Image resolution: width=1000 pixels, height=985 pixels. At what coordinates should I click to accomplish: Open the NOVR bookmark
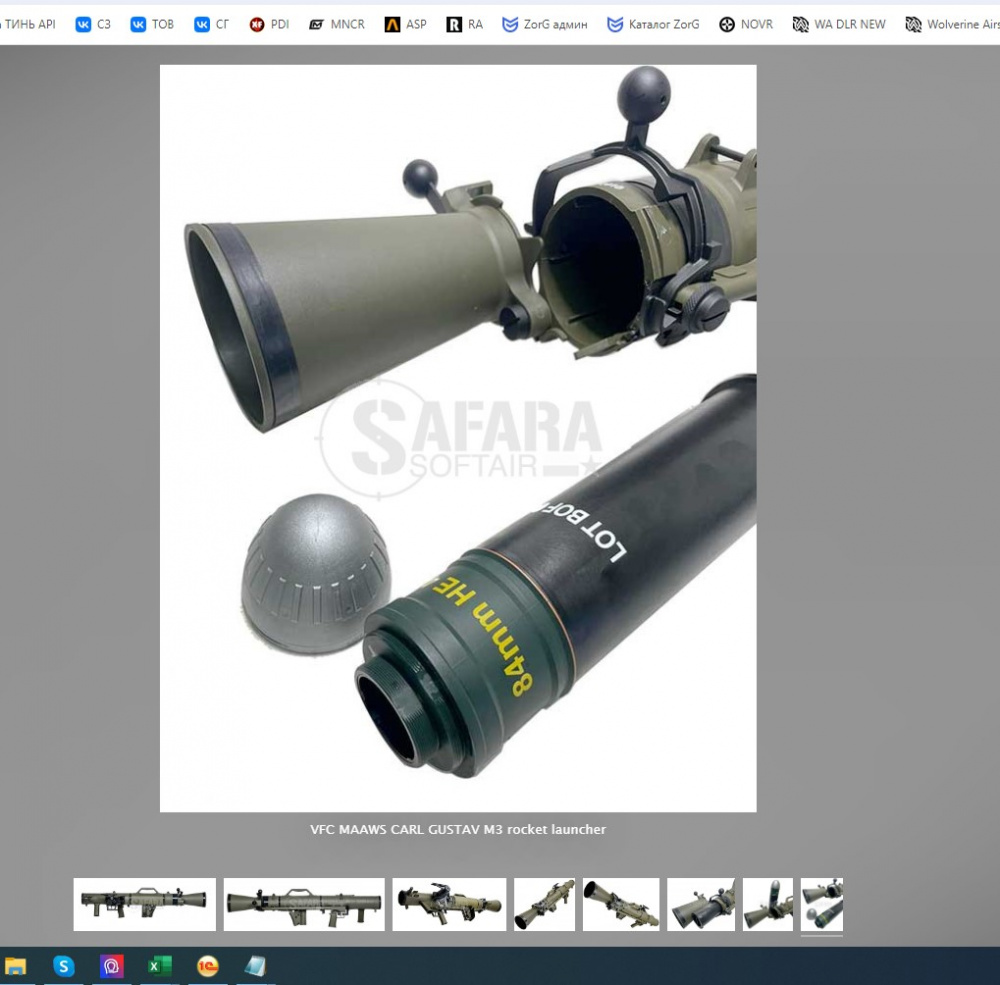pyautogui.click(x=746, y=24)
